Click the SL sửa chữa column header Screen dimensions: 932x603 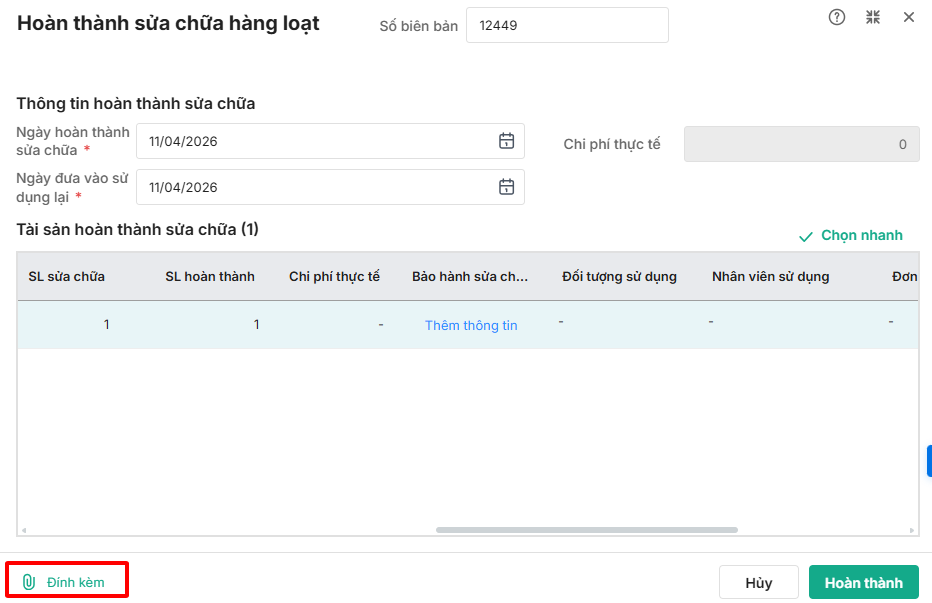[x=67, y=276]
